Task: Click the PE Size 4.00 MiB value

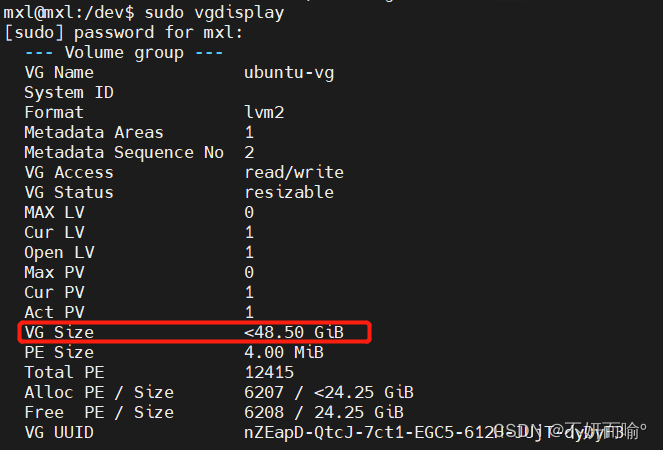Action: [284, 352]
